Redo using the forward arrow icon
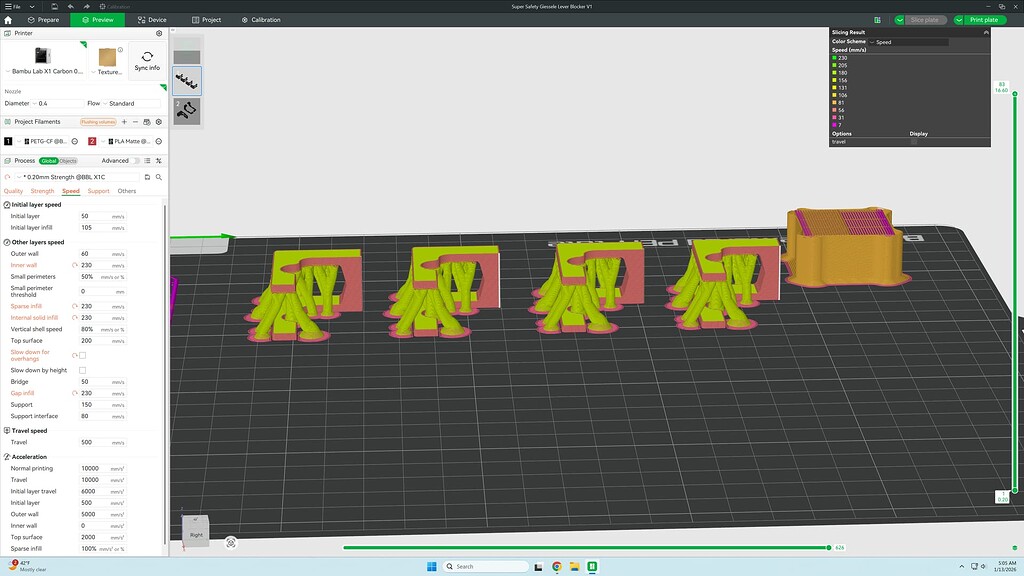This screenshot has height=576, width=1024. [86, 7]
